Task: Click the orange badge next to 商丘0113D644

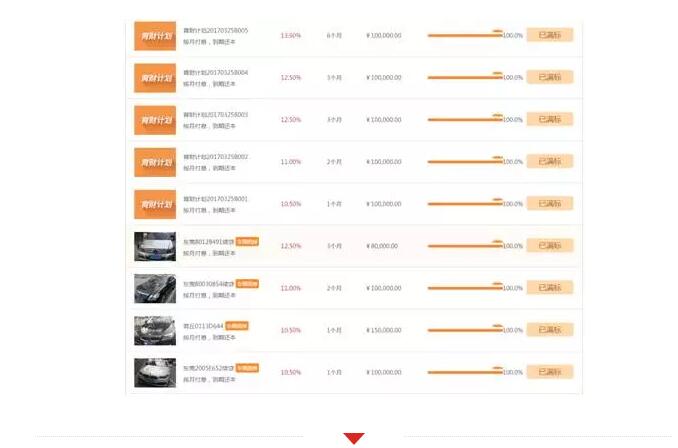Action: pos(237,325)
